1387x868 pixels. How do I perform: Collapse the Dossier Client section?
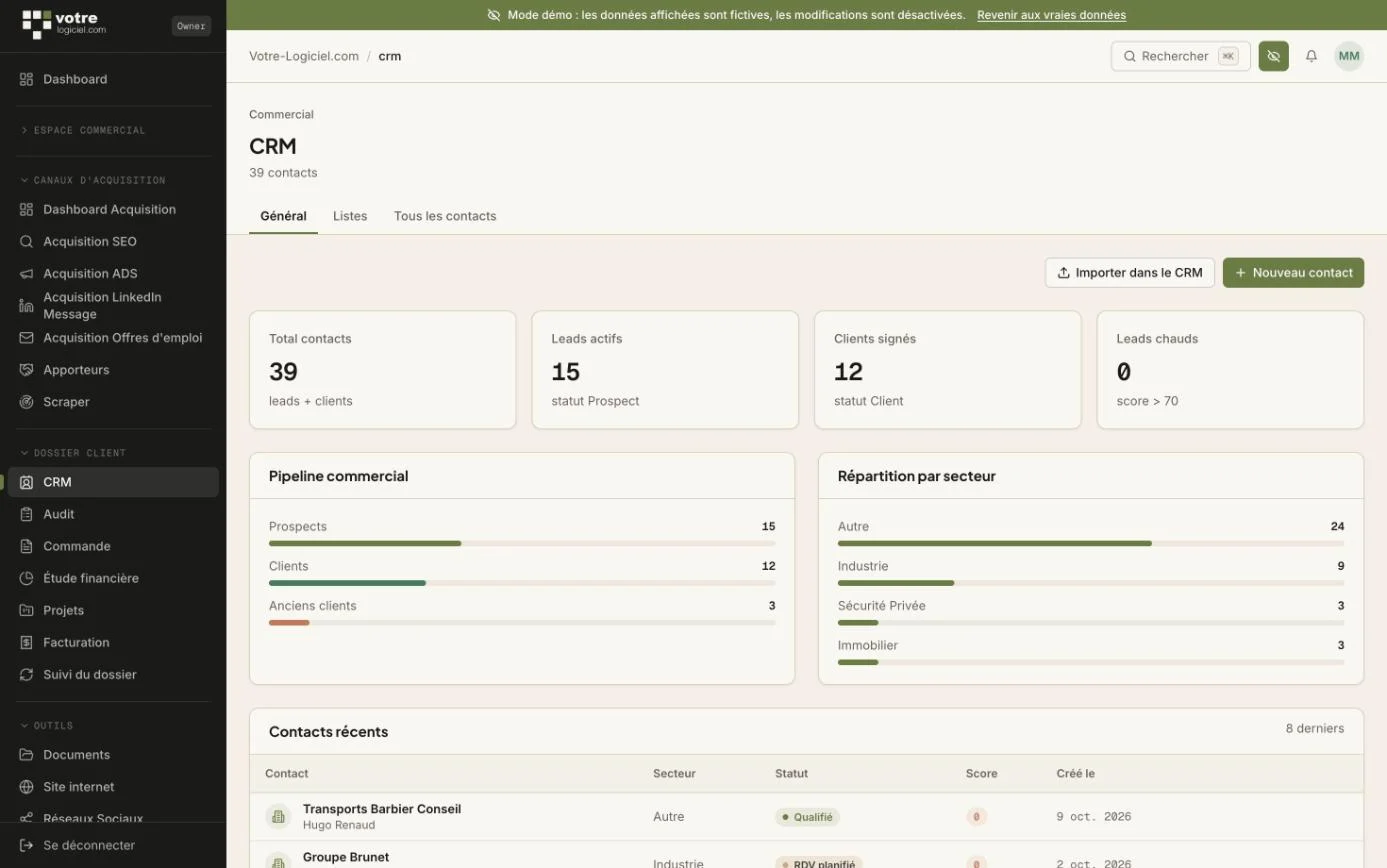click(74, 453)
